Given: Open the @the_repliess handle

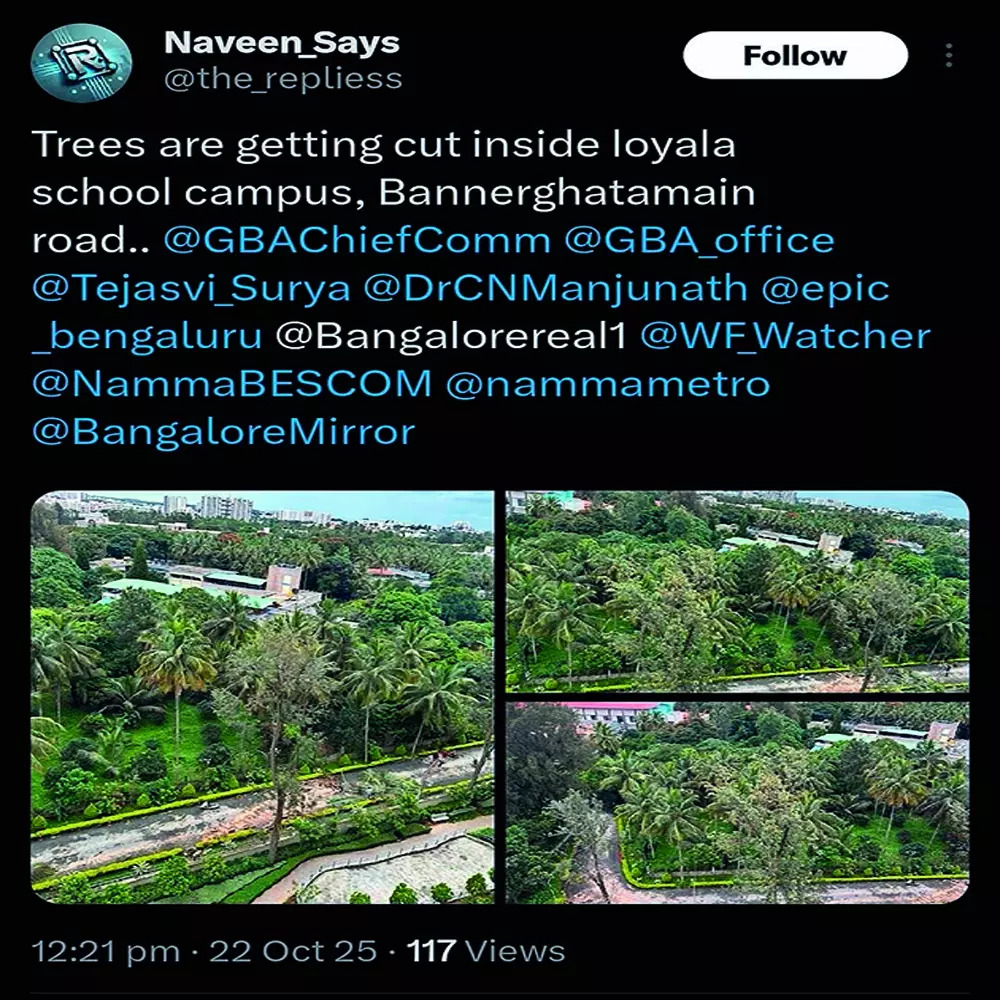Looking at the screenshot, I should 283,79.
